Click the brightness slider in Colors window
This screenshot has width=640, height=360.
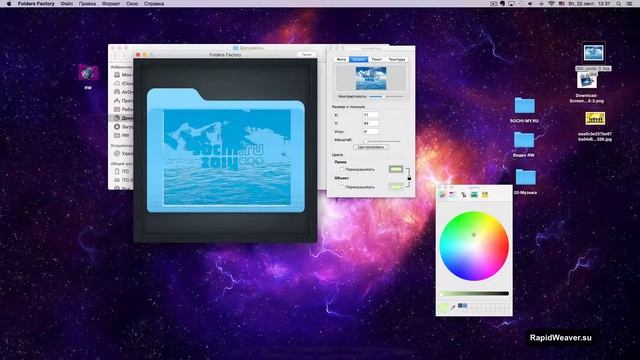pos(474,293)
